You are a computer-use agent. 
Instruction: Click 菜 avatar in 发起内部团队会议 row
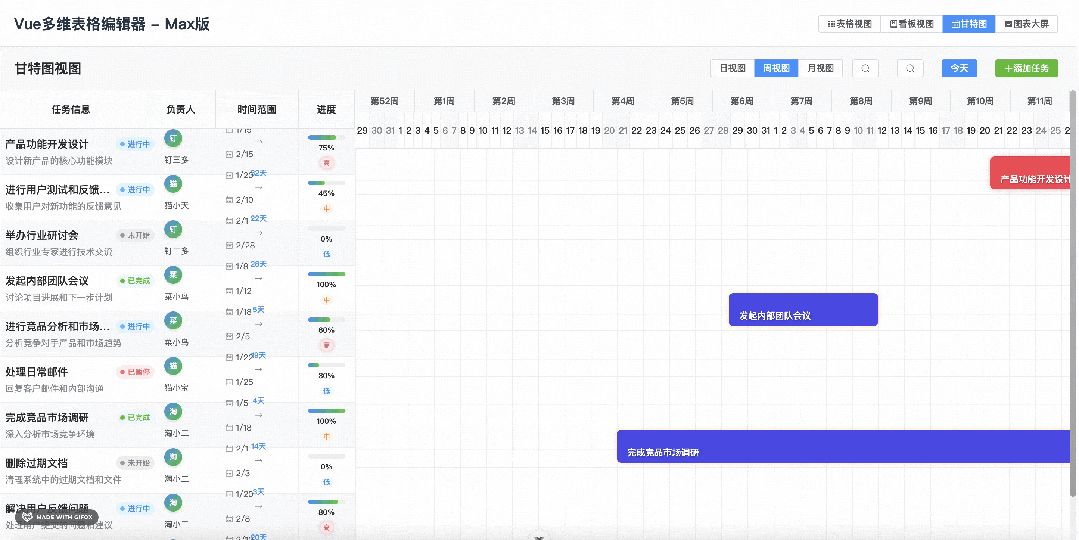pyautogui.click(x=173, y=274)
